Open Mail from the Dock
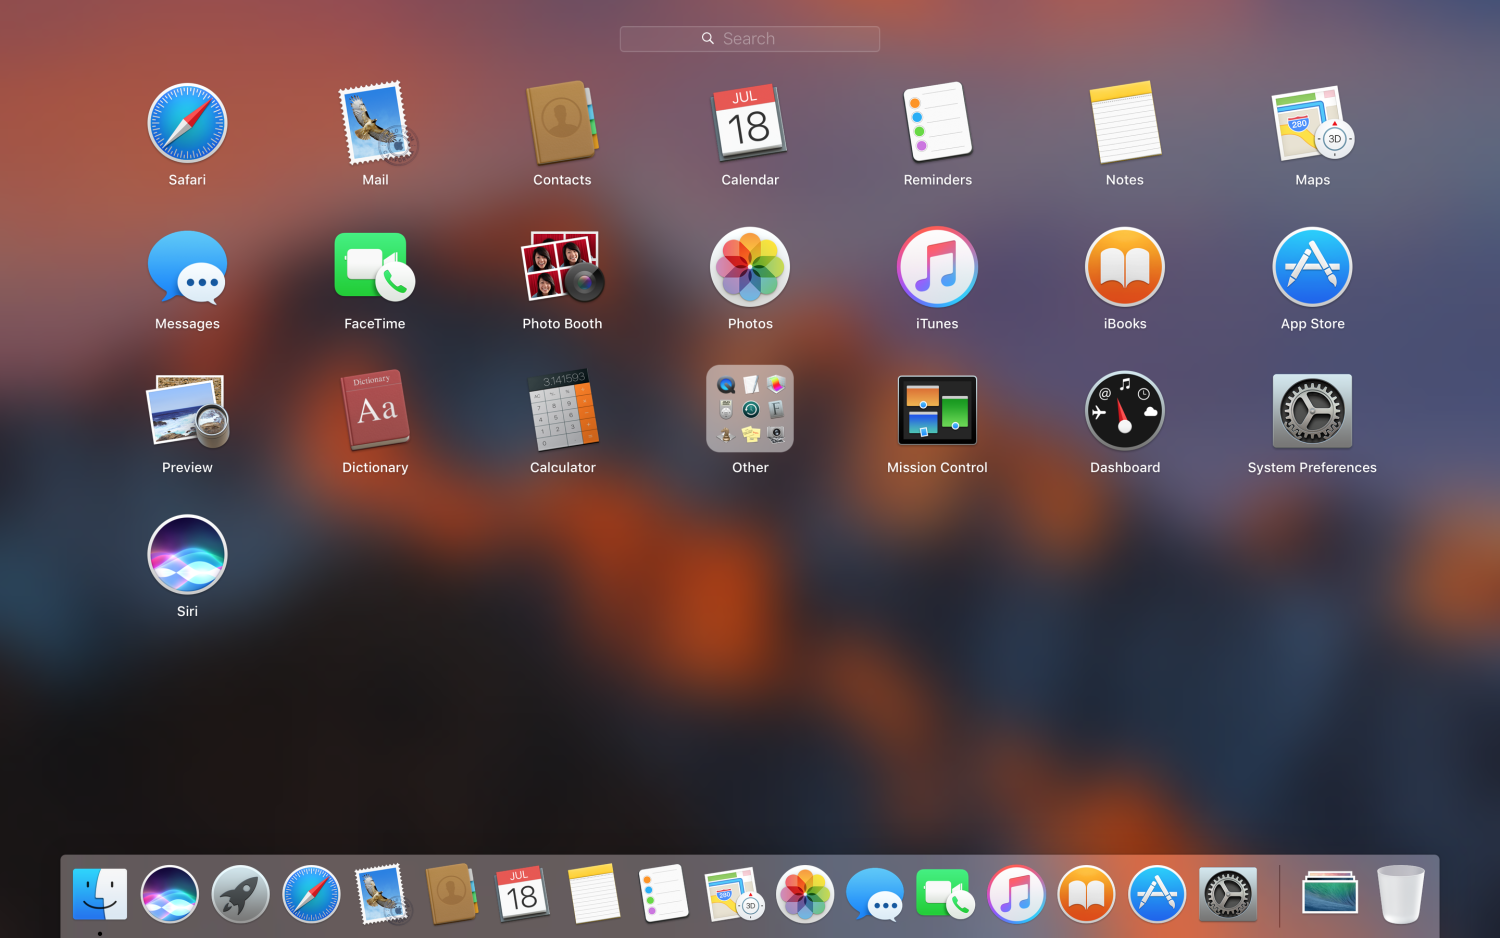This screenshot has width=1500, height=938. tap(382, 894)
